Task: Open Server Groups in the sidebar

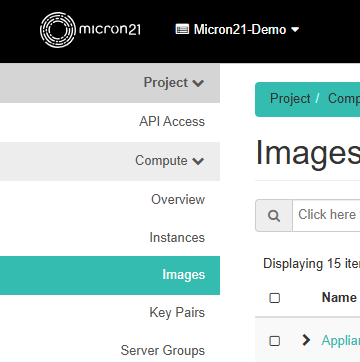Action: (163, 351)
